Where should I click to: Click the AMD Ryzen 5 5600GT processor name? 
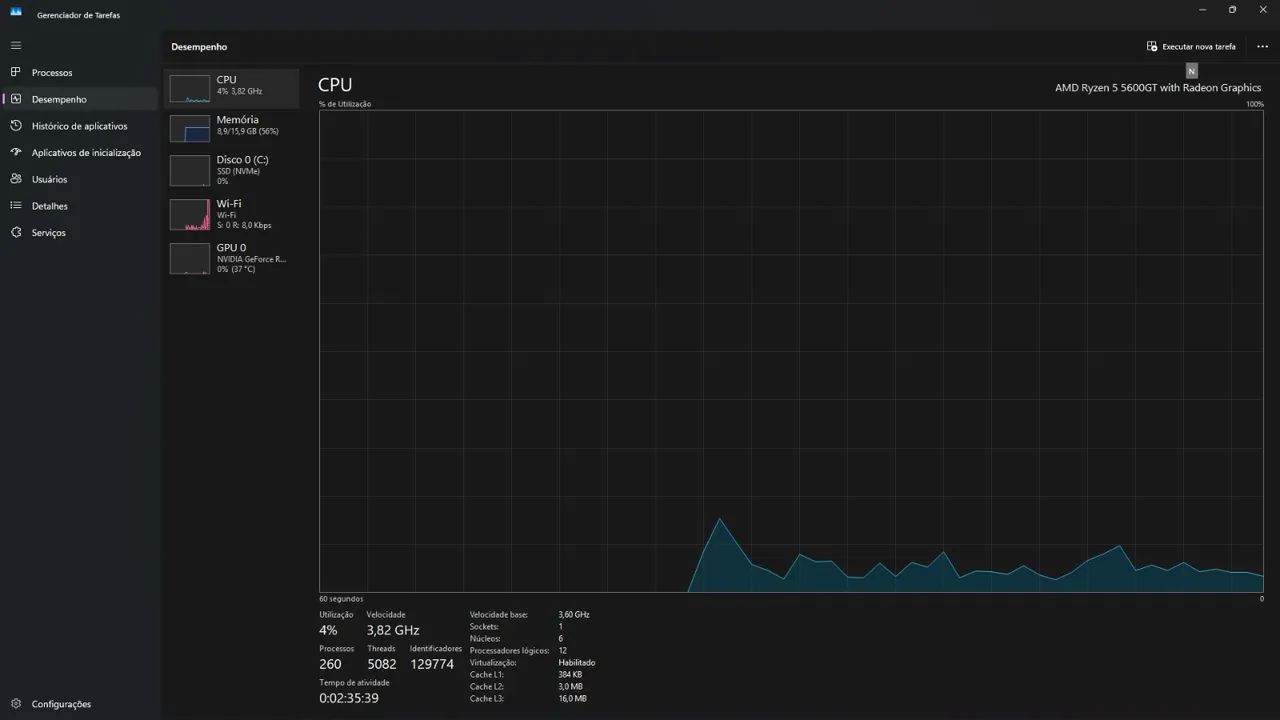(x=1158, y=88)
